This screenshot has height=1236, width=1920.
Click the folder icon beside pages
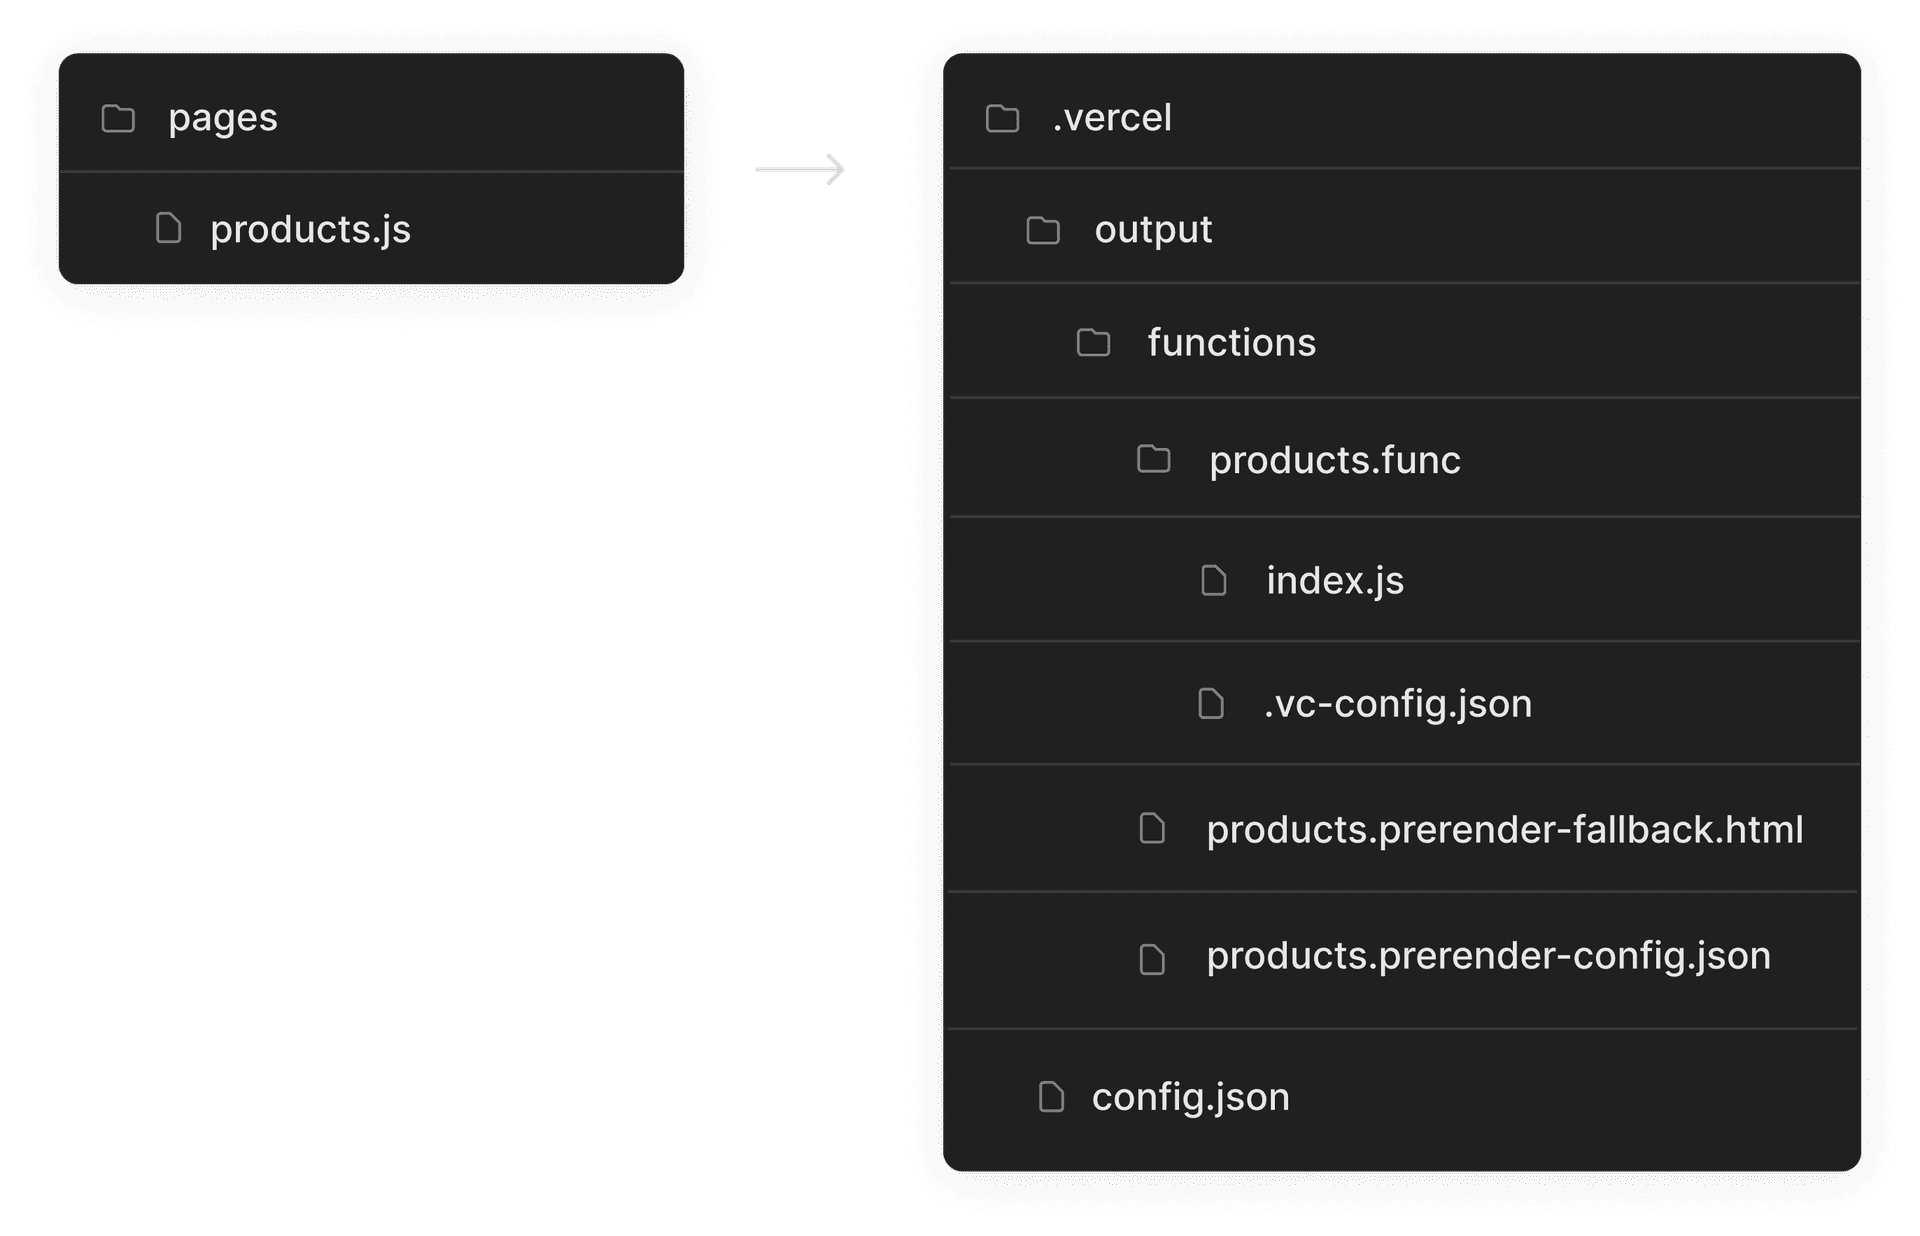(118, 119)
